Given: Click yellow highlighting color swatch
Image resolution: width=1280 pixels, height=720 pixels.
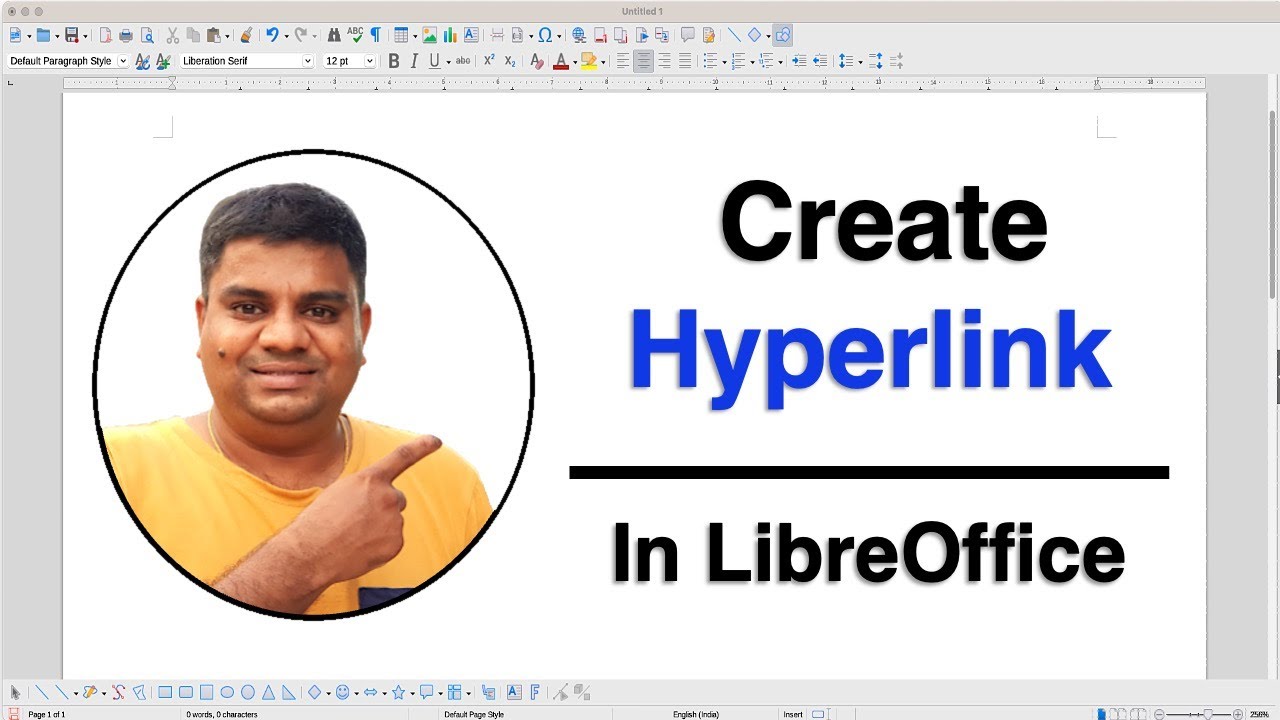Looking at the screenshot, I should click(589, 61).
